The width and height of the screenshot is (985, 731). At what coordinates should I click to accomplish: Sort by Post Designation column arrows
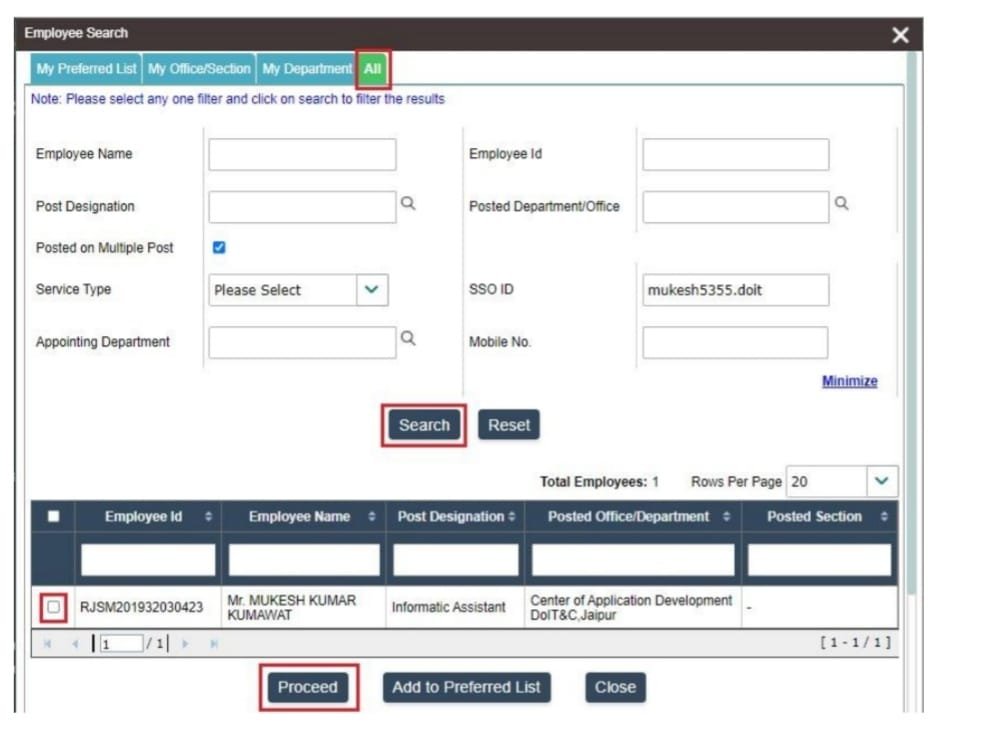512,516
